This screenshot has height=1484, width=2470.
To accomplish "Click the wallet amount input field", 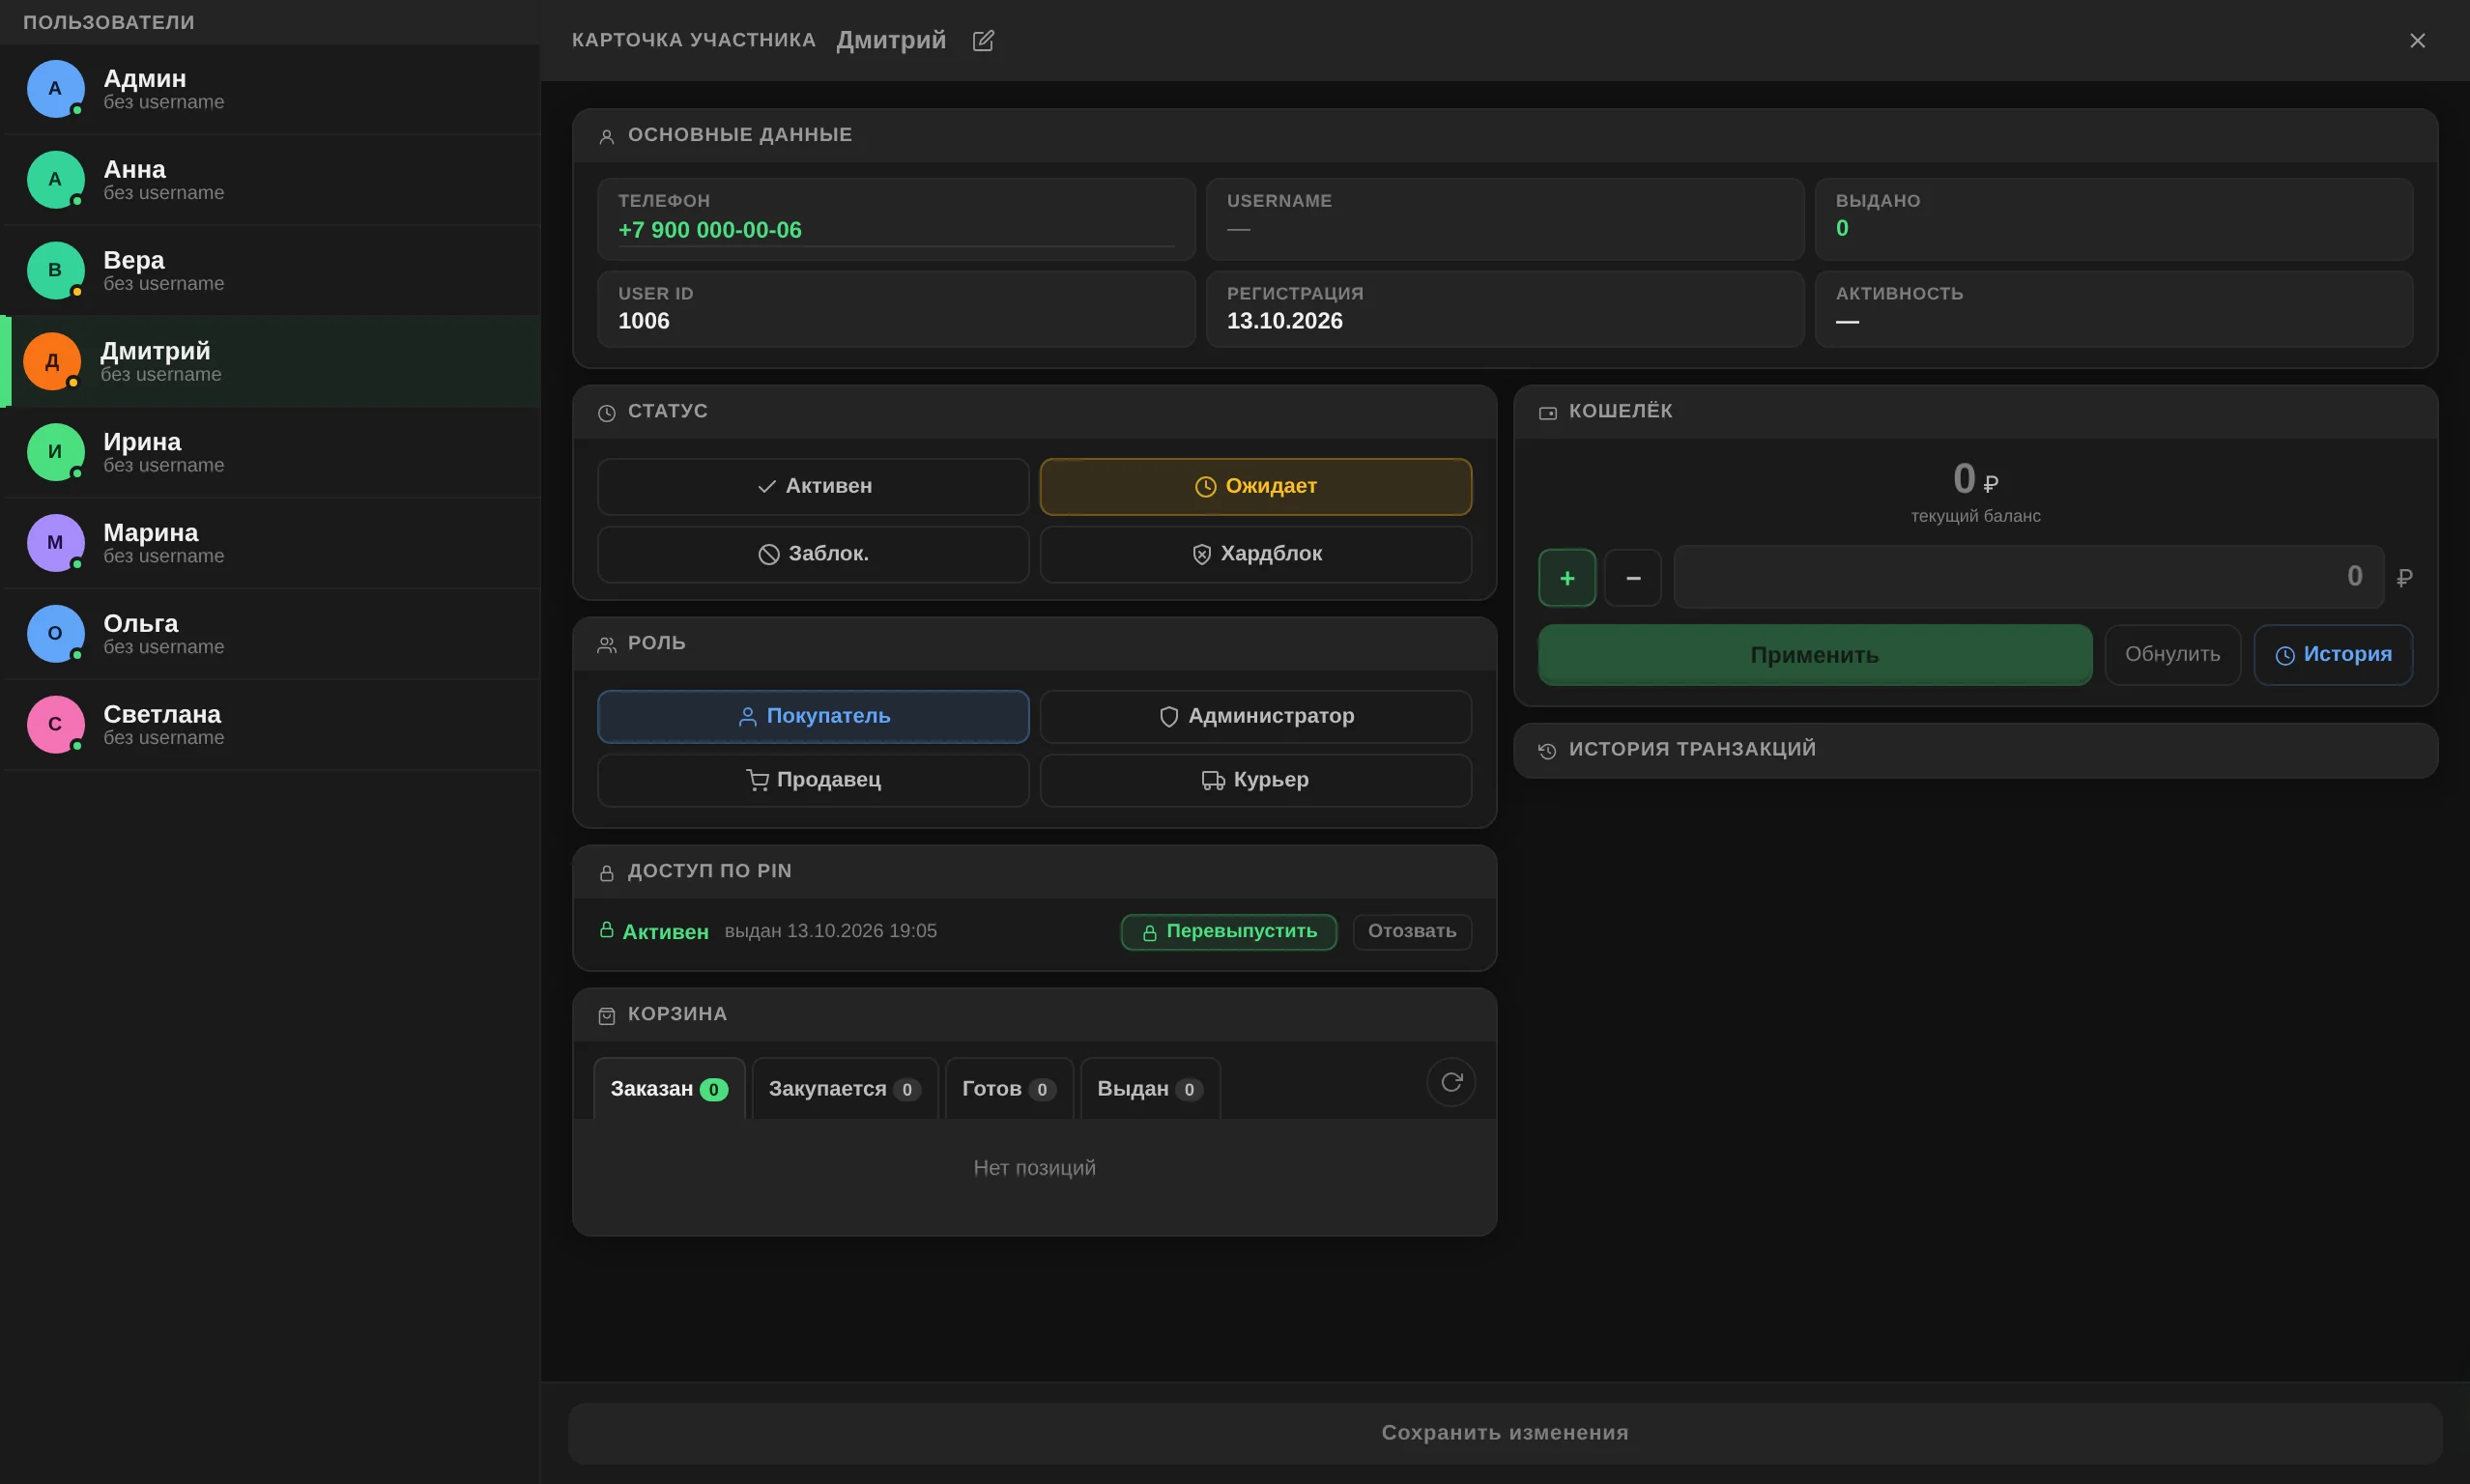I will [x=2028, y=577].
